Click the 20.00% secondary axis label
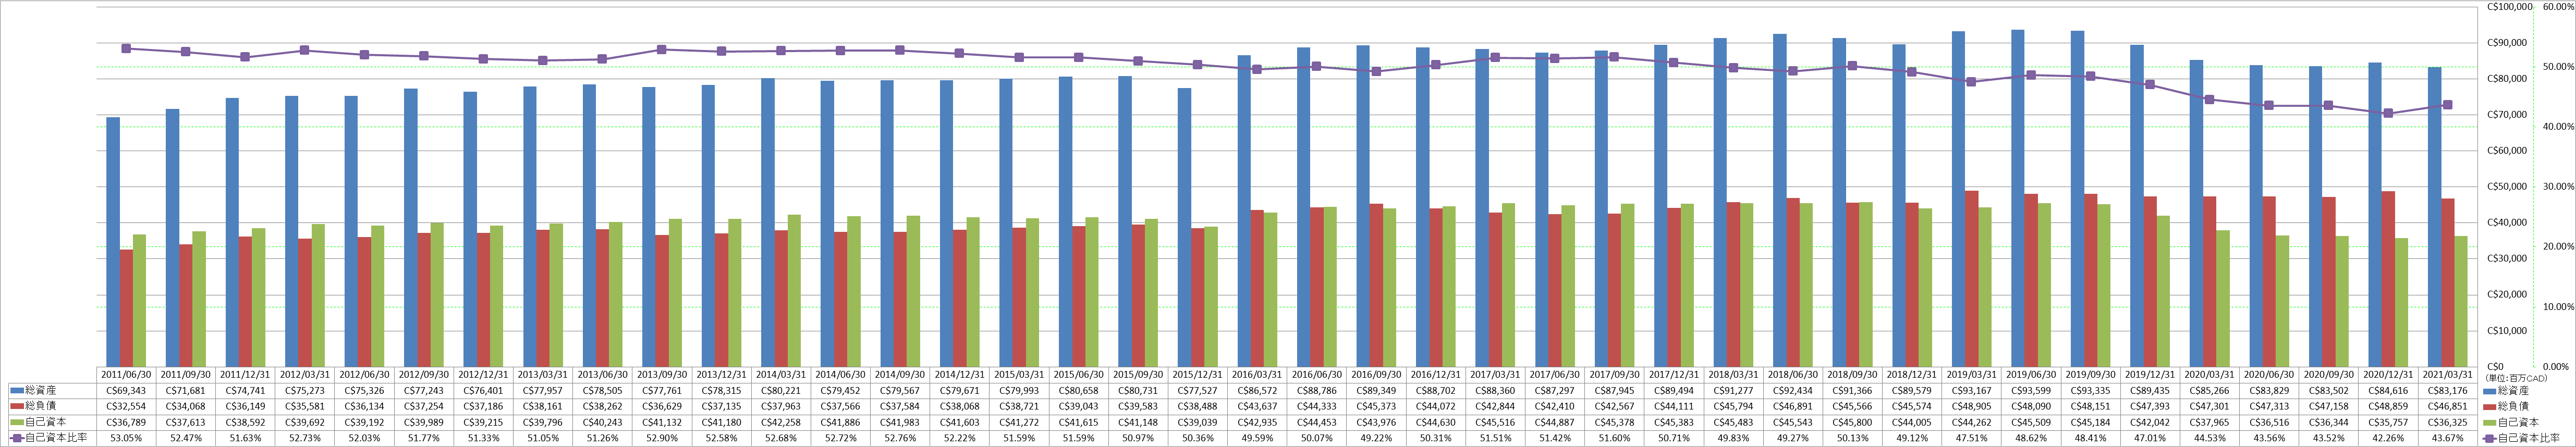This screenshot has height=447, width=2576. pos(2558,247)
